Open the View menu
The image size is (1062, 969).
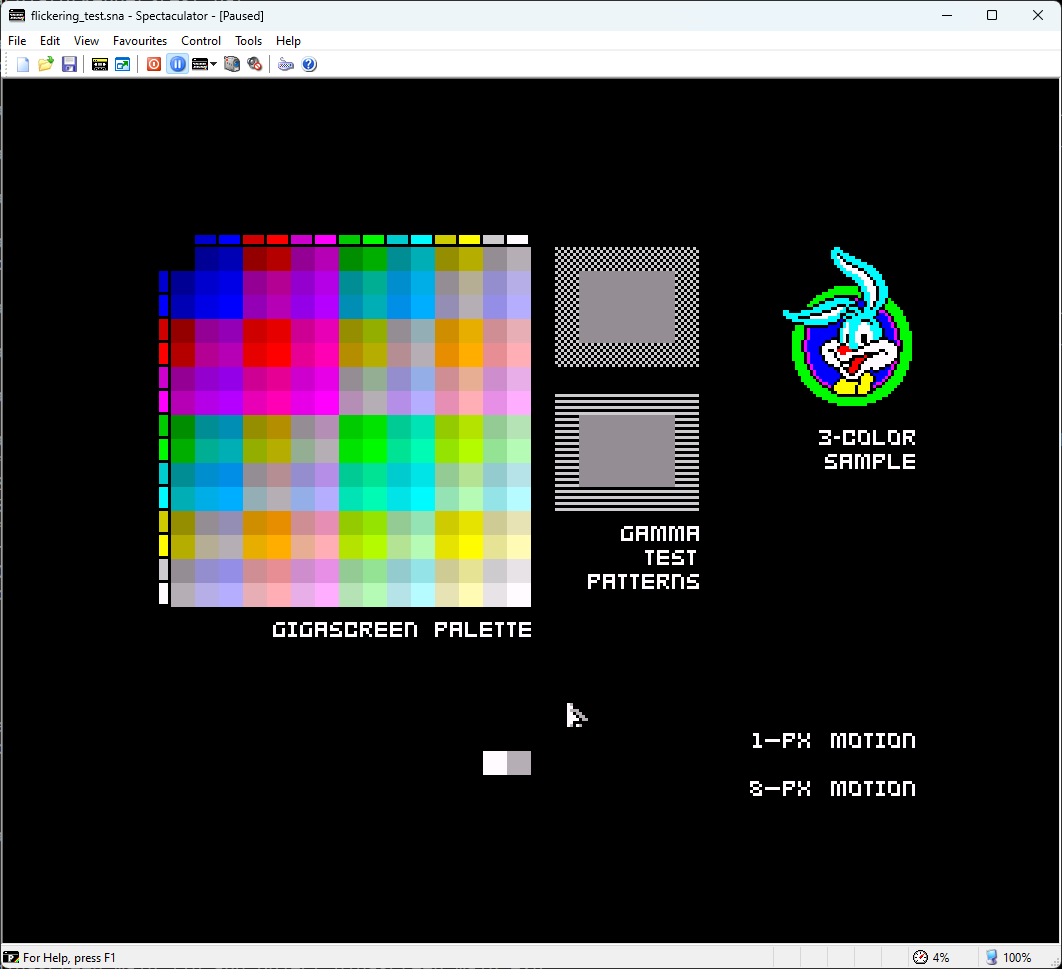click(86, 41)
